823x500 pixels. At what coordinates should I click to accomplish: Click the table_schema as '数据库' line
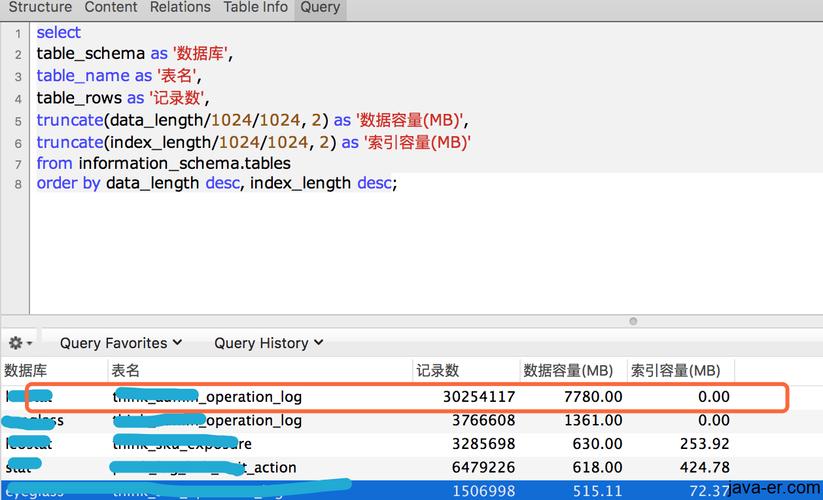(134, 54)
